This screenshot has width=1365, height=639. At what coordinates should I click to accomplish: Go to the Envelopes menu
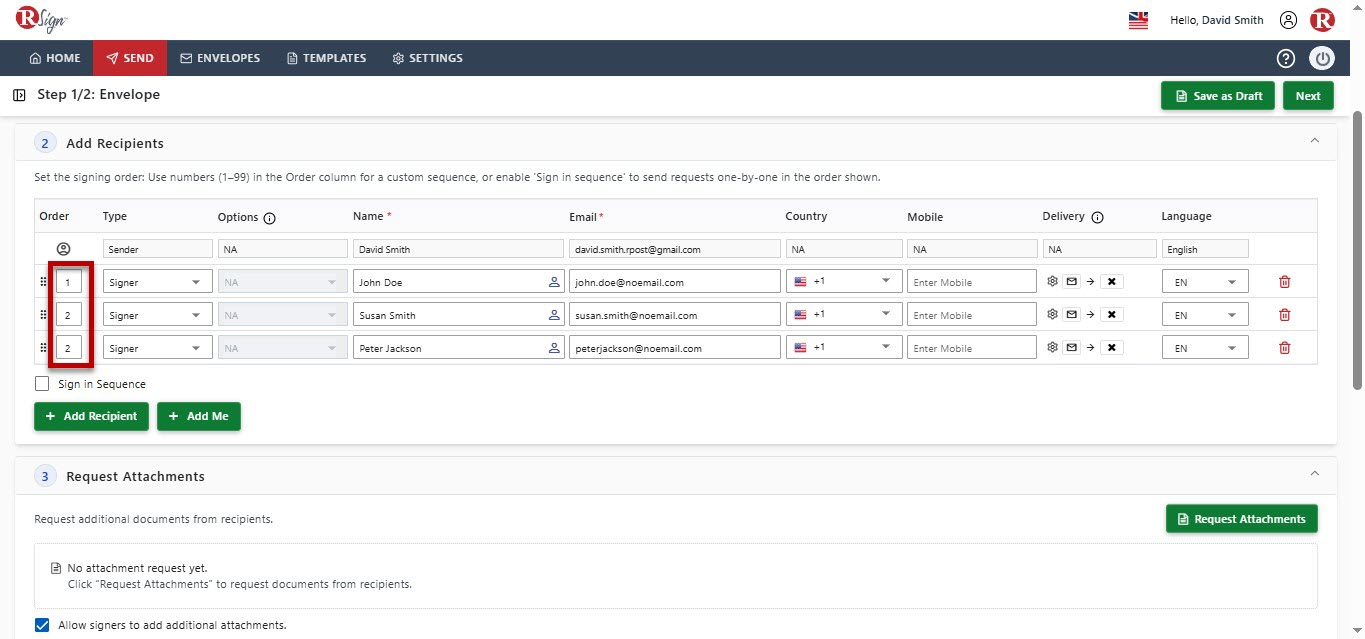click(x=220, y=58)
